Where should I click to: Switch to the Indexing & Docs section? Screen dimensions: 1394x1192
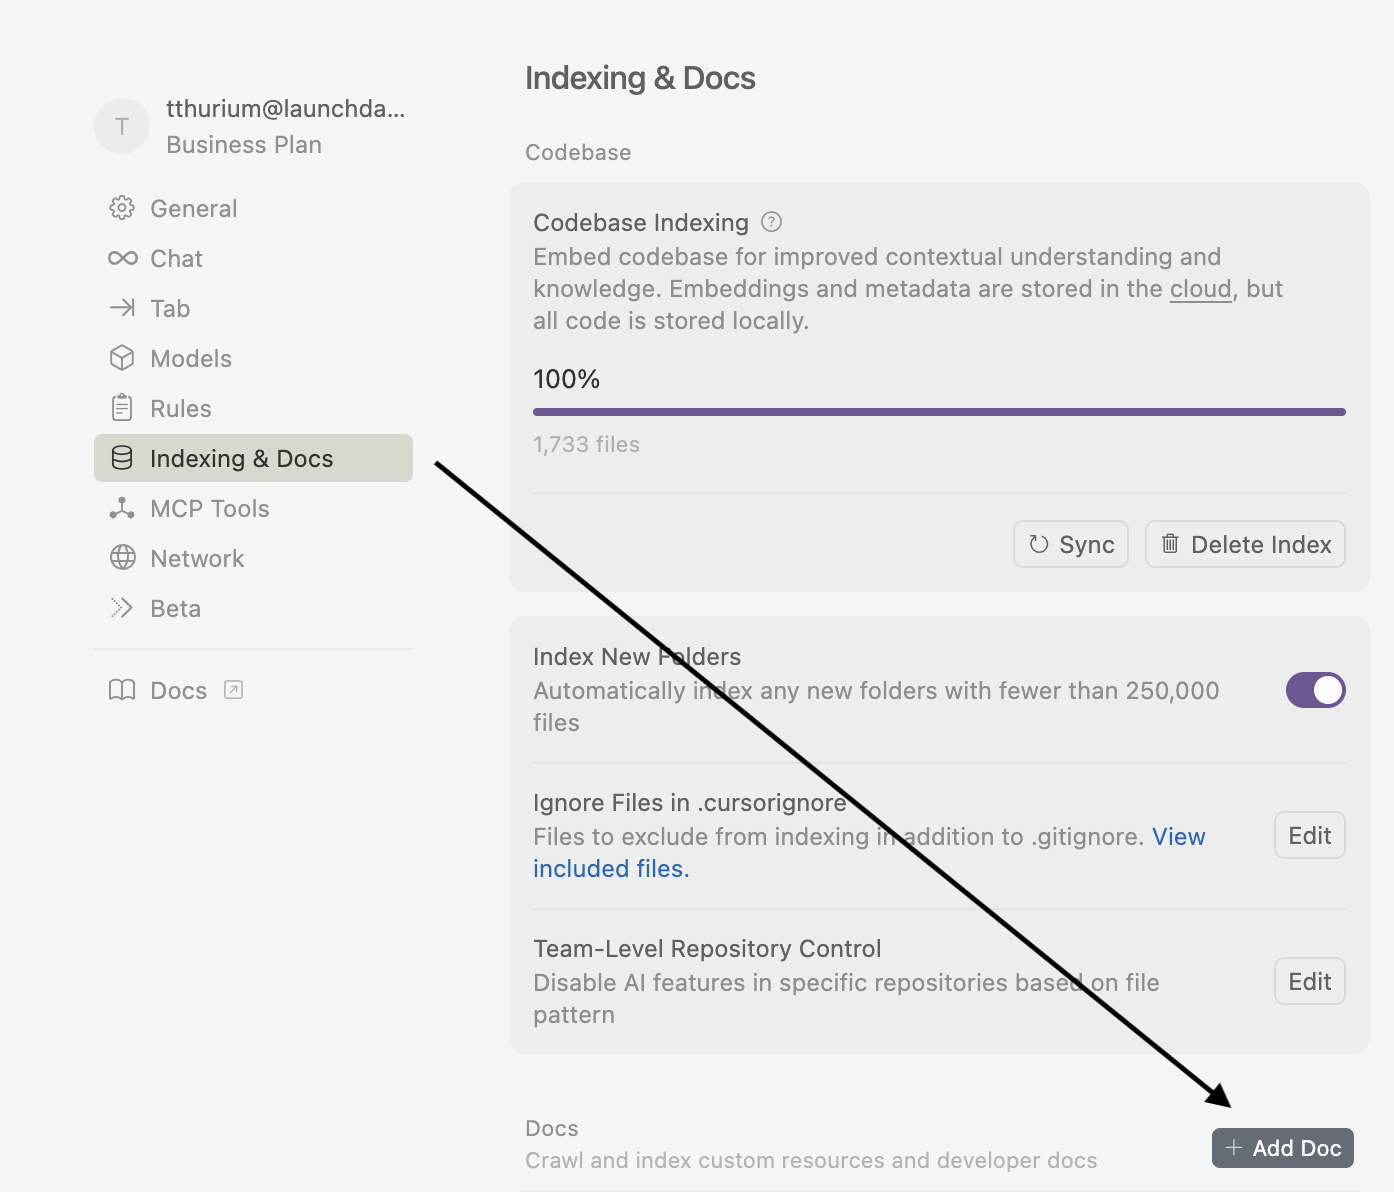click(x=241, y=458)
